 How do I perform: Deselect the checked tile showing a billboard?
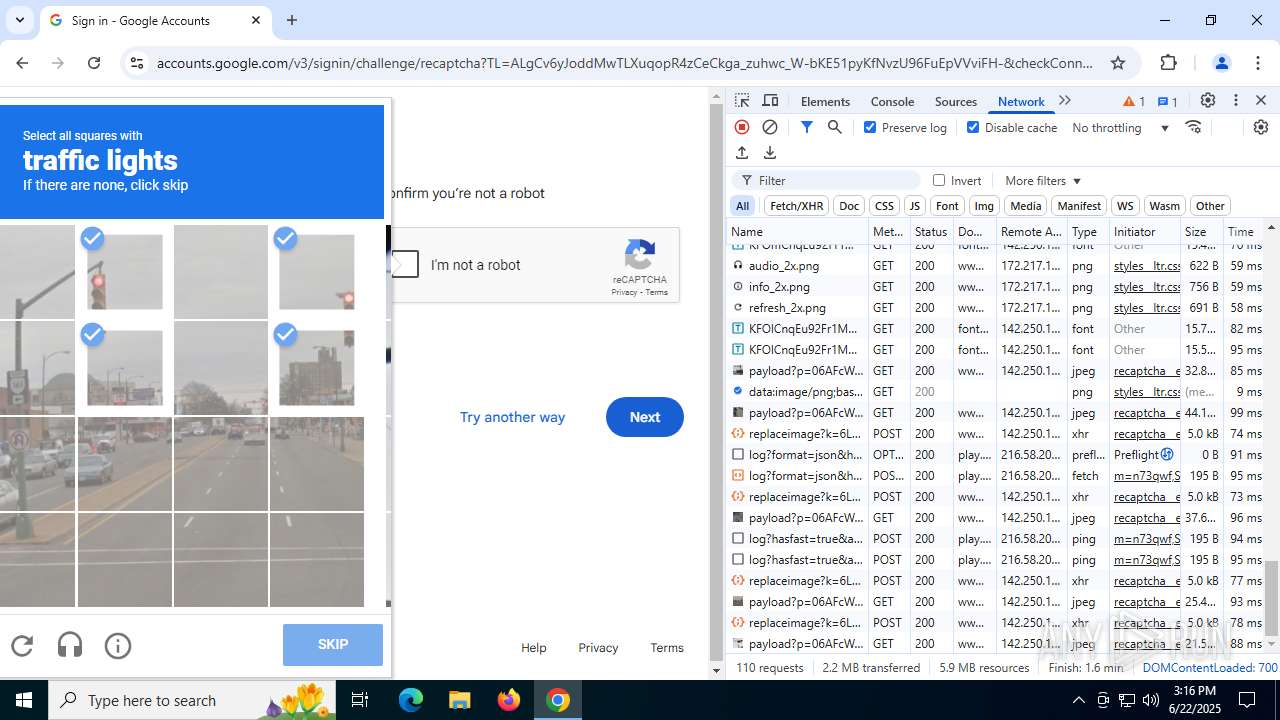click(124, 367)
